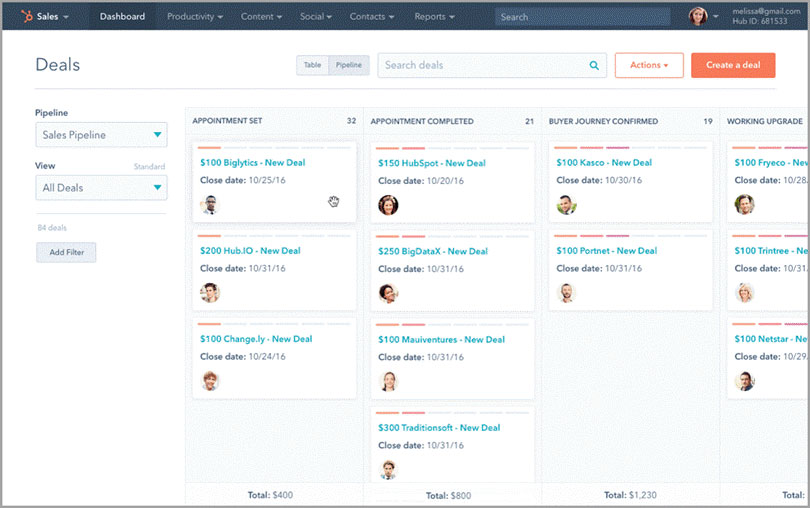Image resolution: width=810 pixels, height=508 pixels.
Task: Open the $100 Kasco - New Deal link
Action: [x=604, y=162]
